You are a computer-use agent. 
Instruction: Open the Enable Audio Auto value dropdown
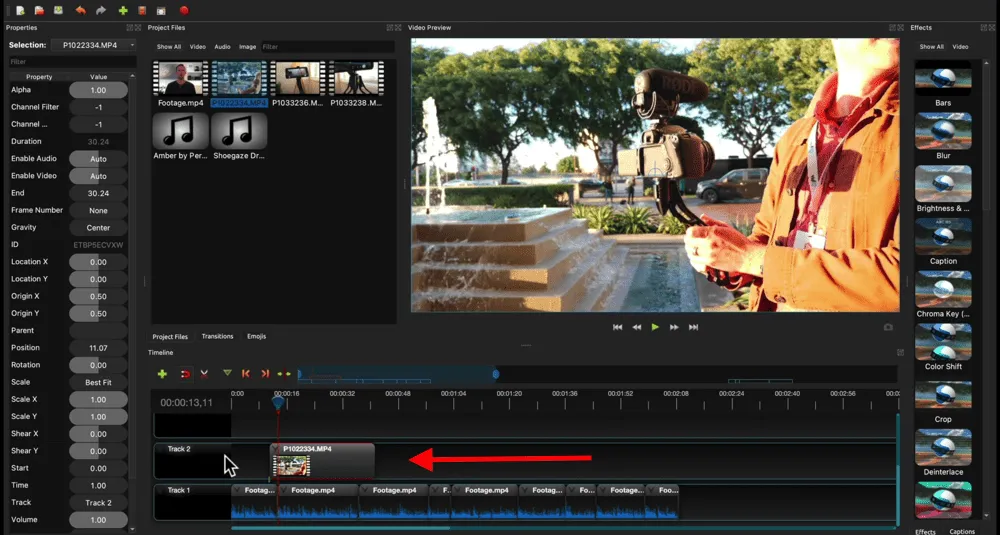click(98, 159)
